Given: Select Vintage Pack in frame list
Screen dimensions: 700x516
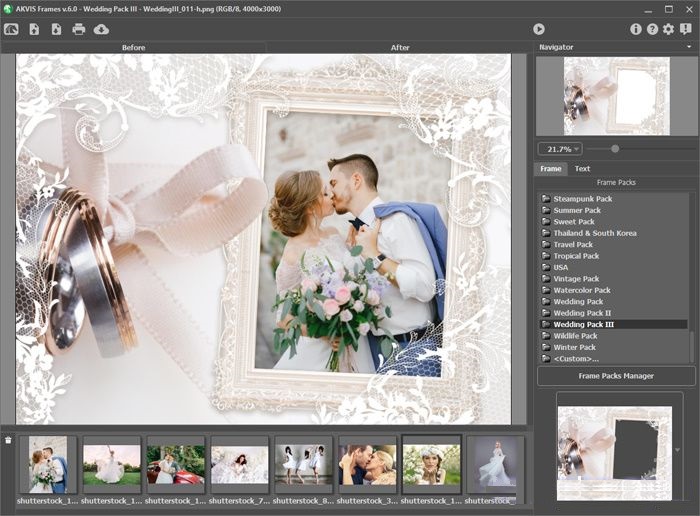Looking at the screenshot, I should [x=576, y=279].
